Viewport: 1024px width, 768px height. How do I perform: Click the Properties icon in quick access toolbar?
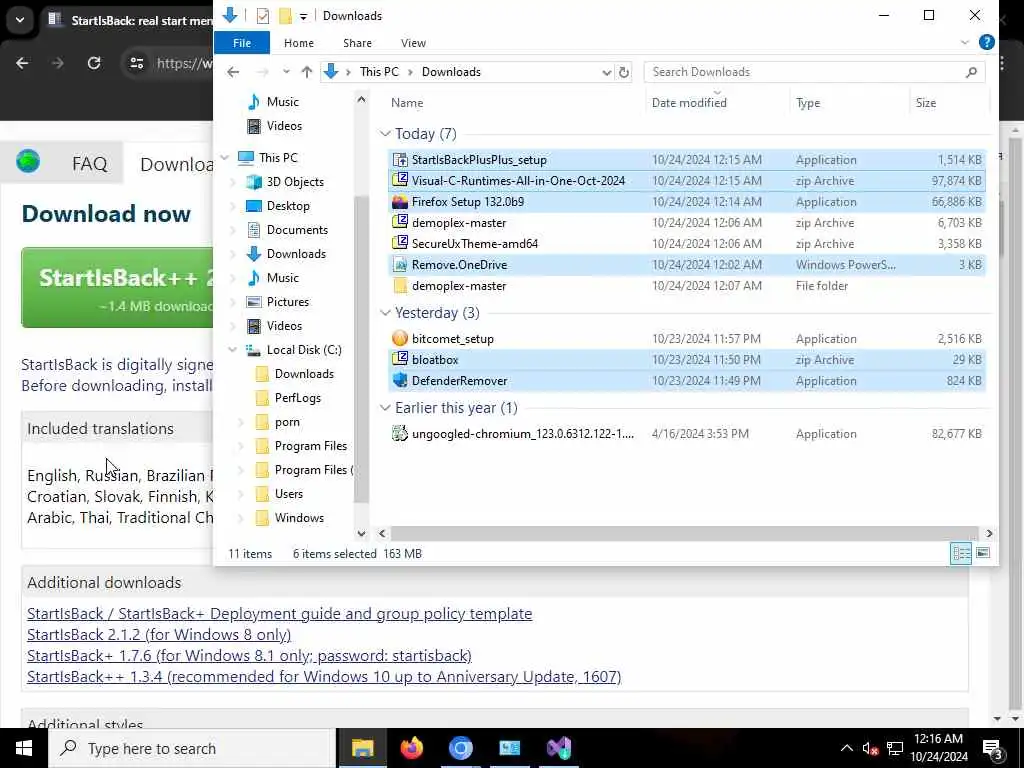tap(263, 16)
